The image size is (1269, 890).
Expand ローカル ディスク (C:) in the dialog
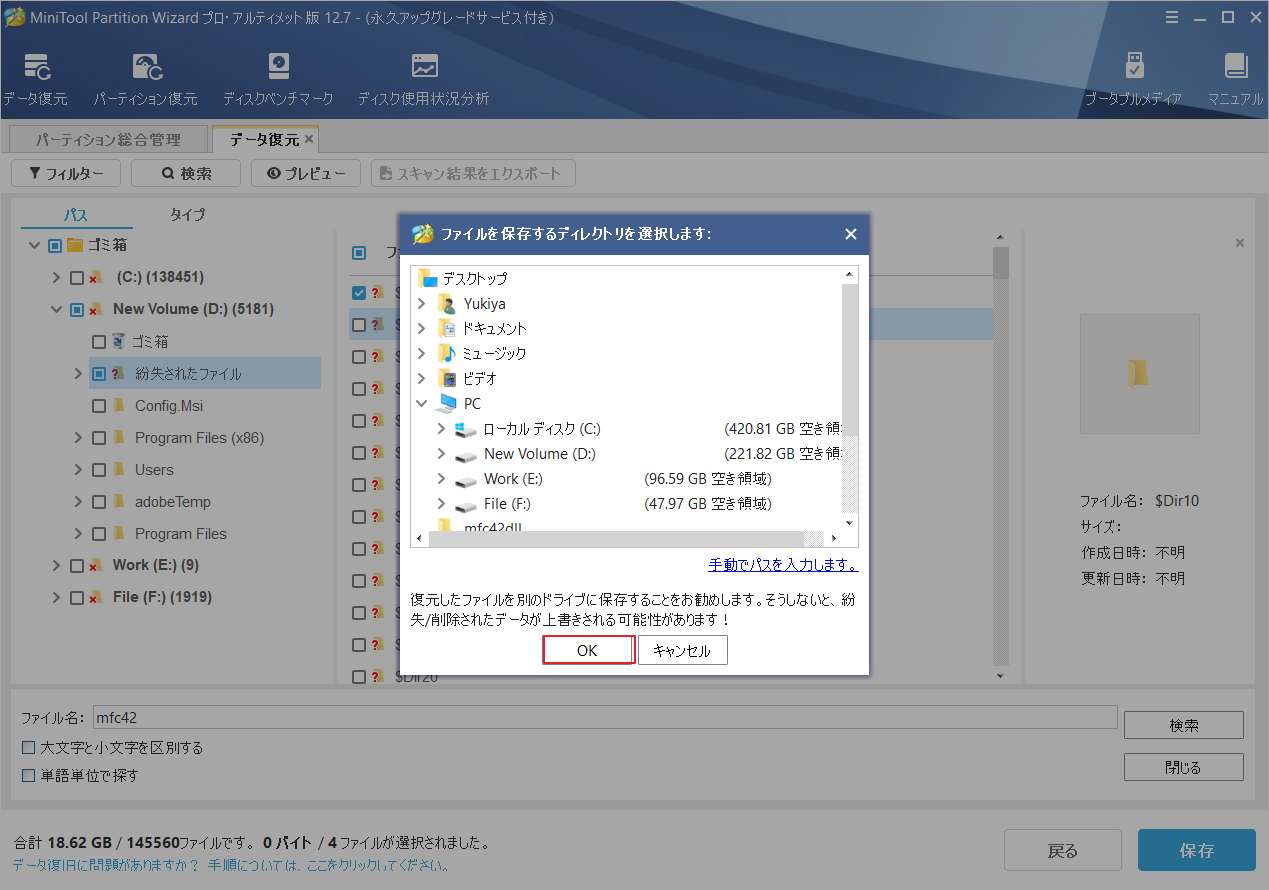coord(442,428)
